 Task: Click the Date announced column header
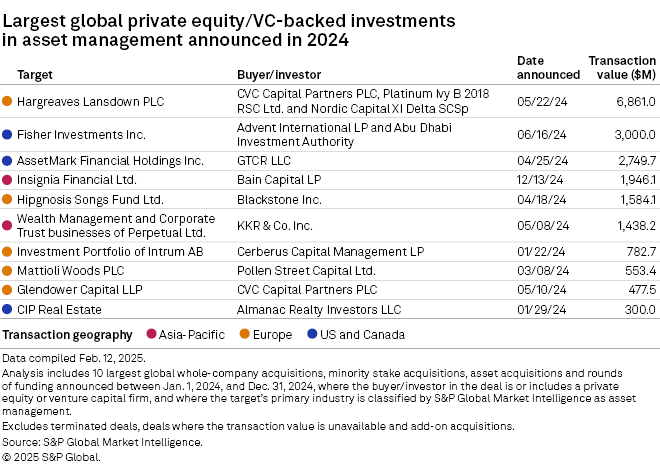(x=548, y=68)
